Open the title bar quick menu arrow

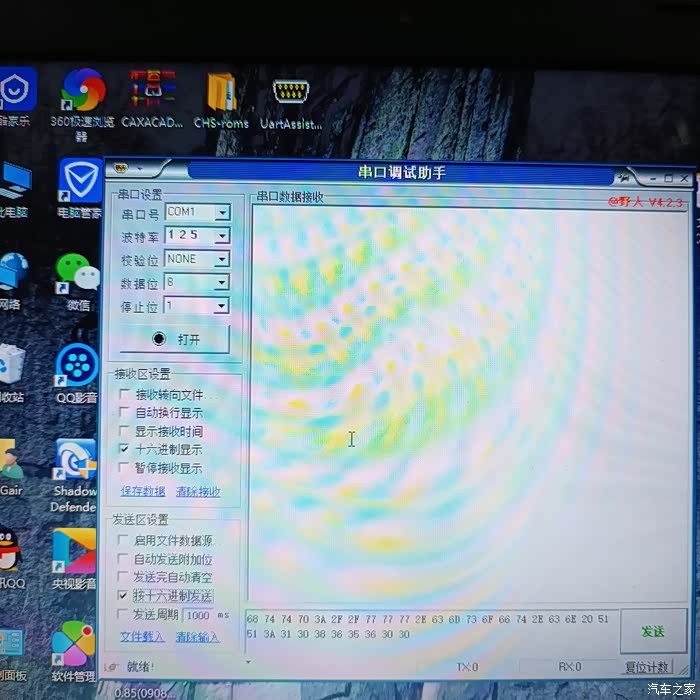tap(140, 169)
